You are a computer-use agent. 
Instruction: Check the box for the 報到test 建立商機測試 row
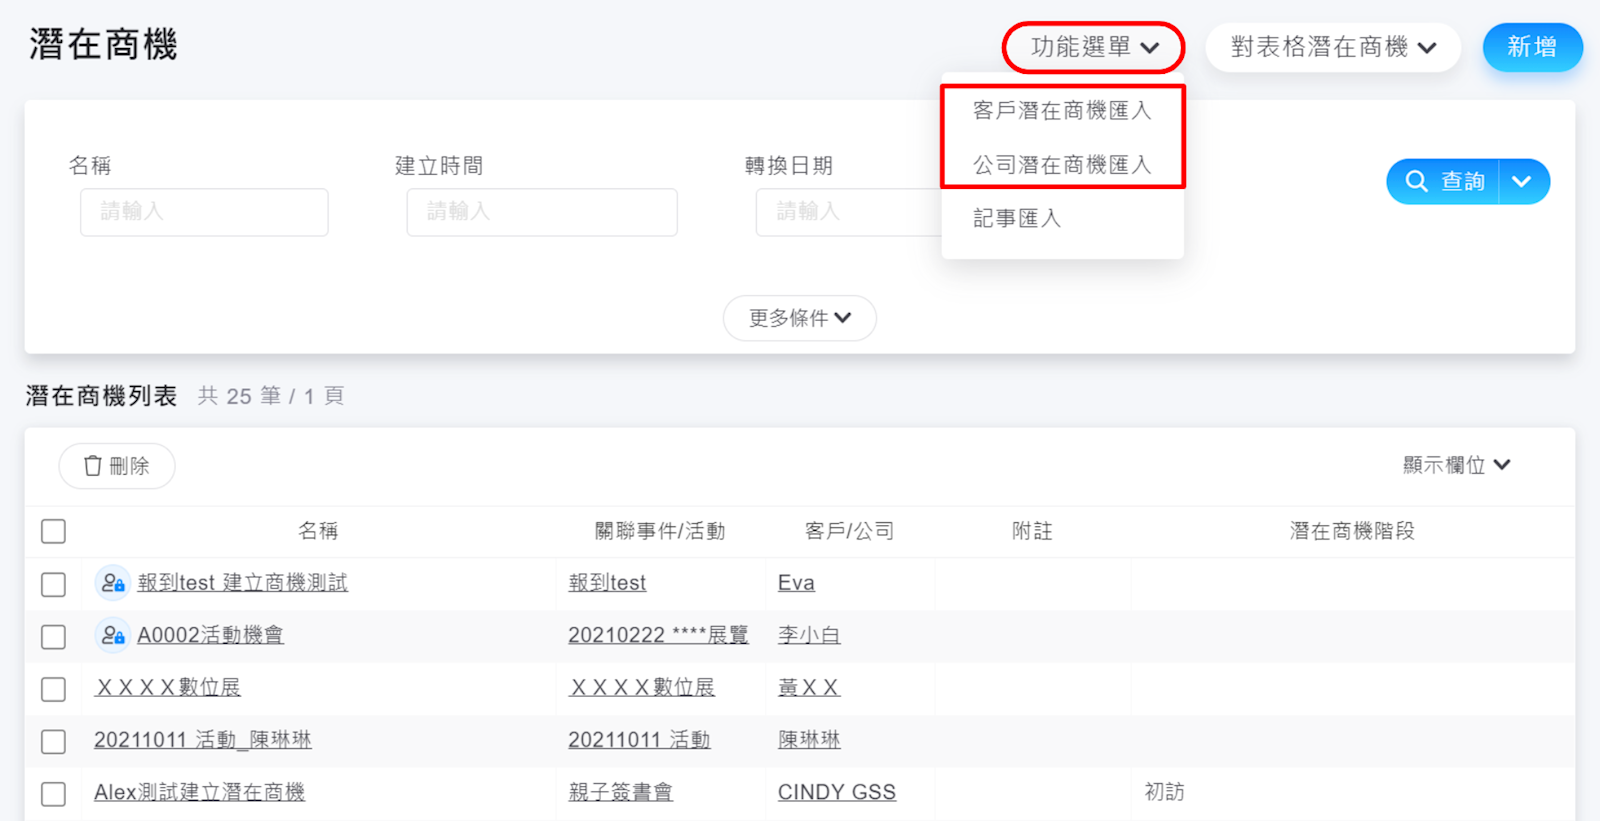(x=54, y=584)
